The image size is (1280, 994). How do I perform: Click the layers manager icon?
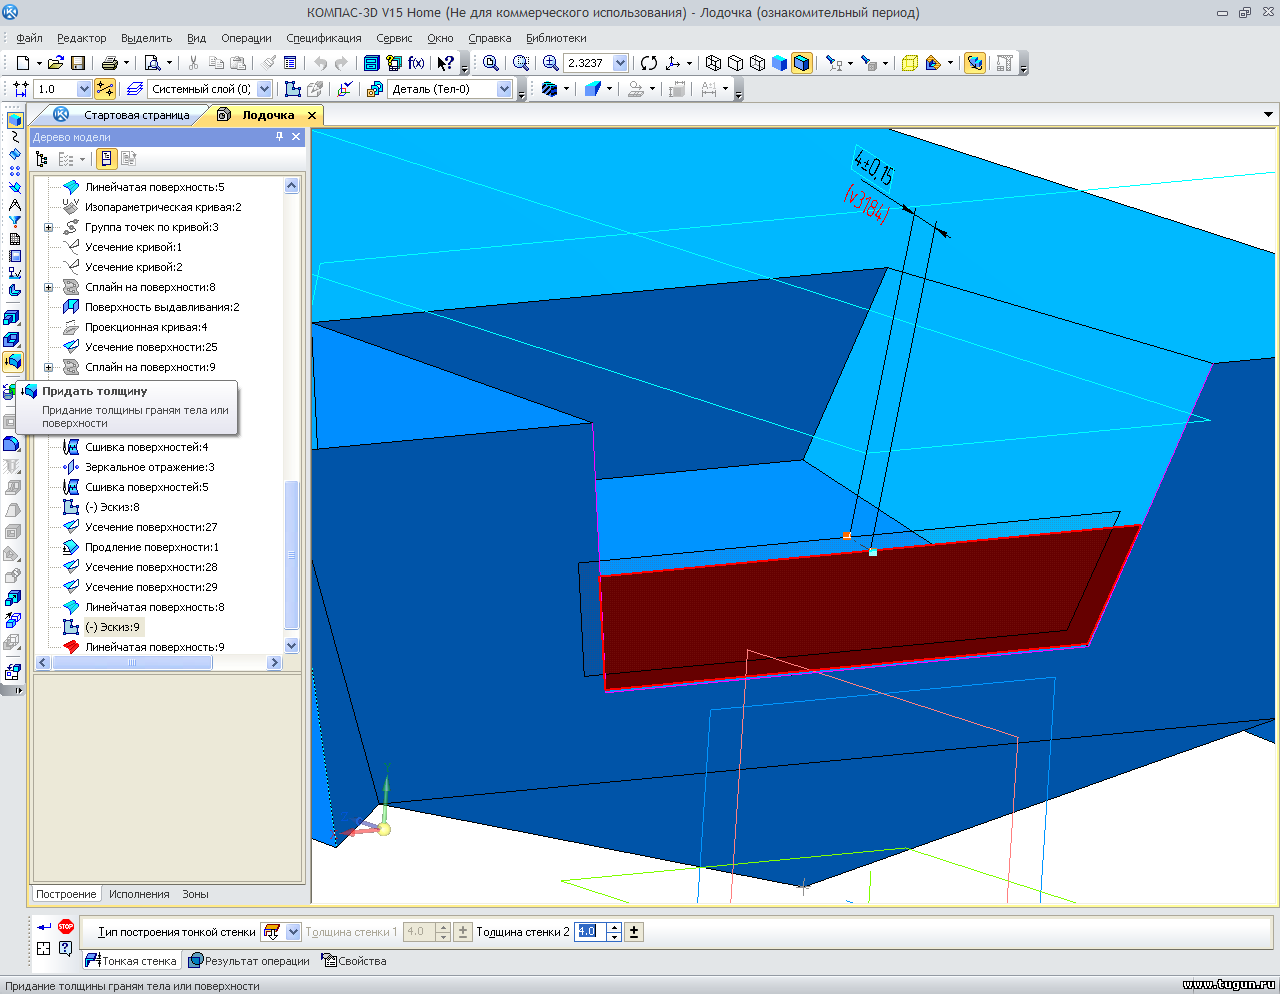coord(135,89)
